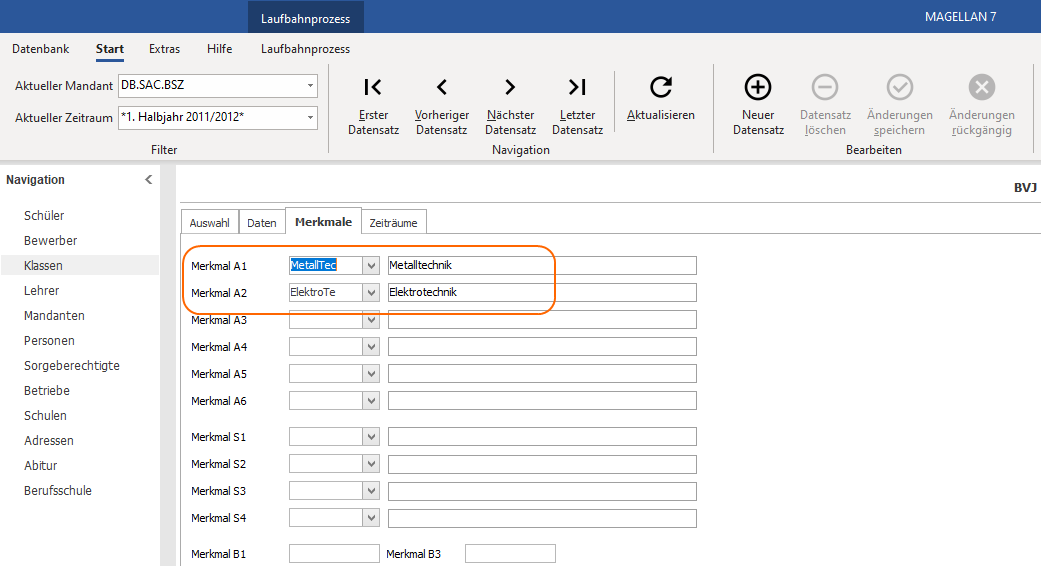The width and height of the screenshot is (1041, 566).
Task: Expand the Merkmal A1 dropdown arrow
Action: 371,265
